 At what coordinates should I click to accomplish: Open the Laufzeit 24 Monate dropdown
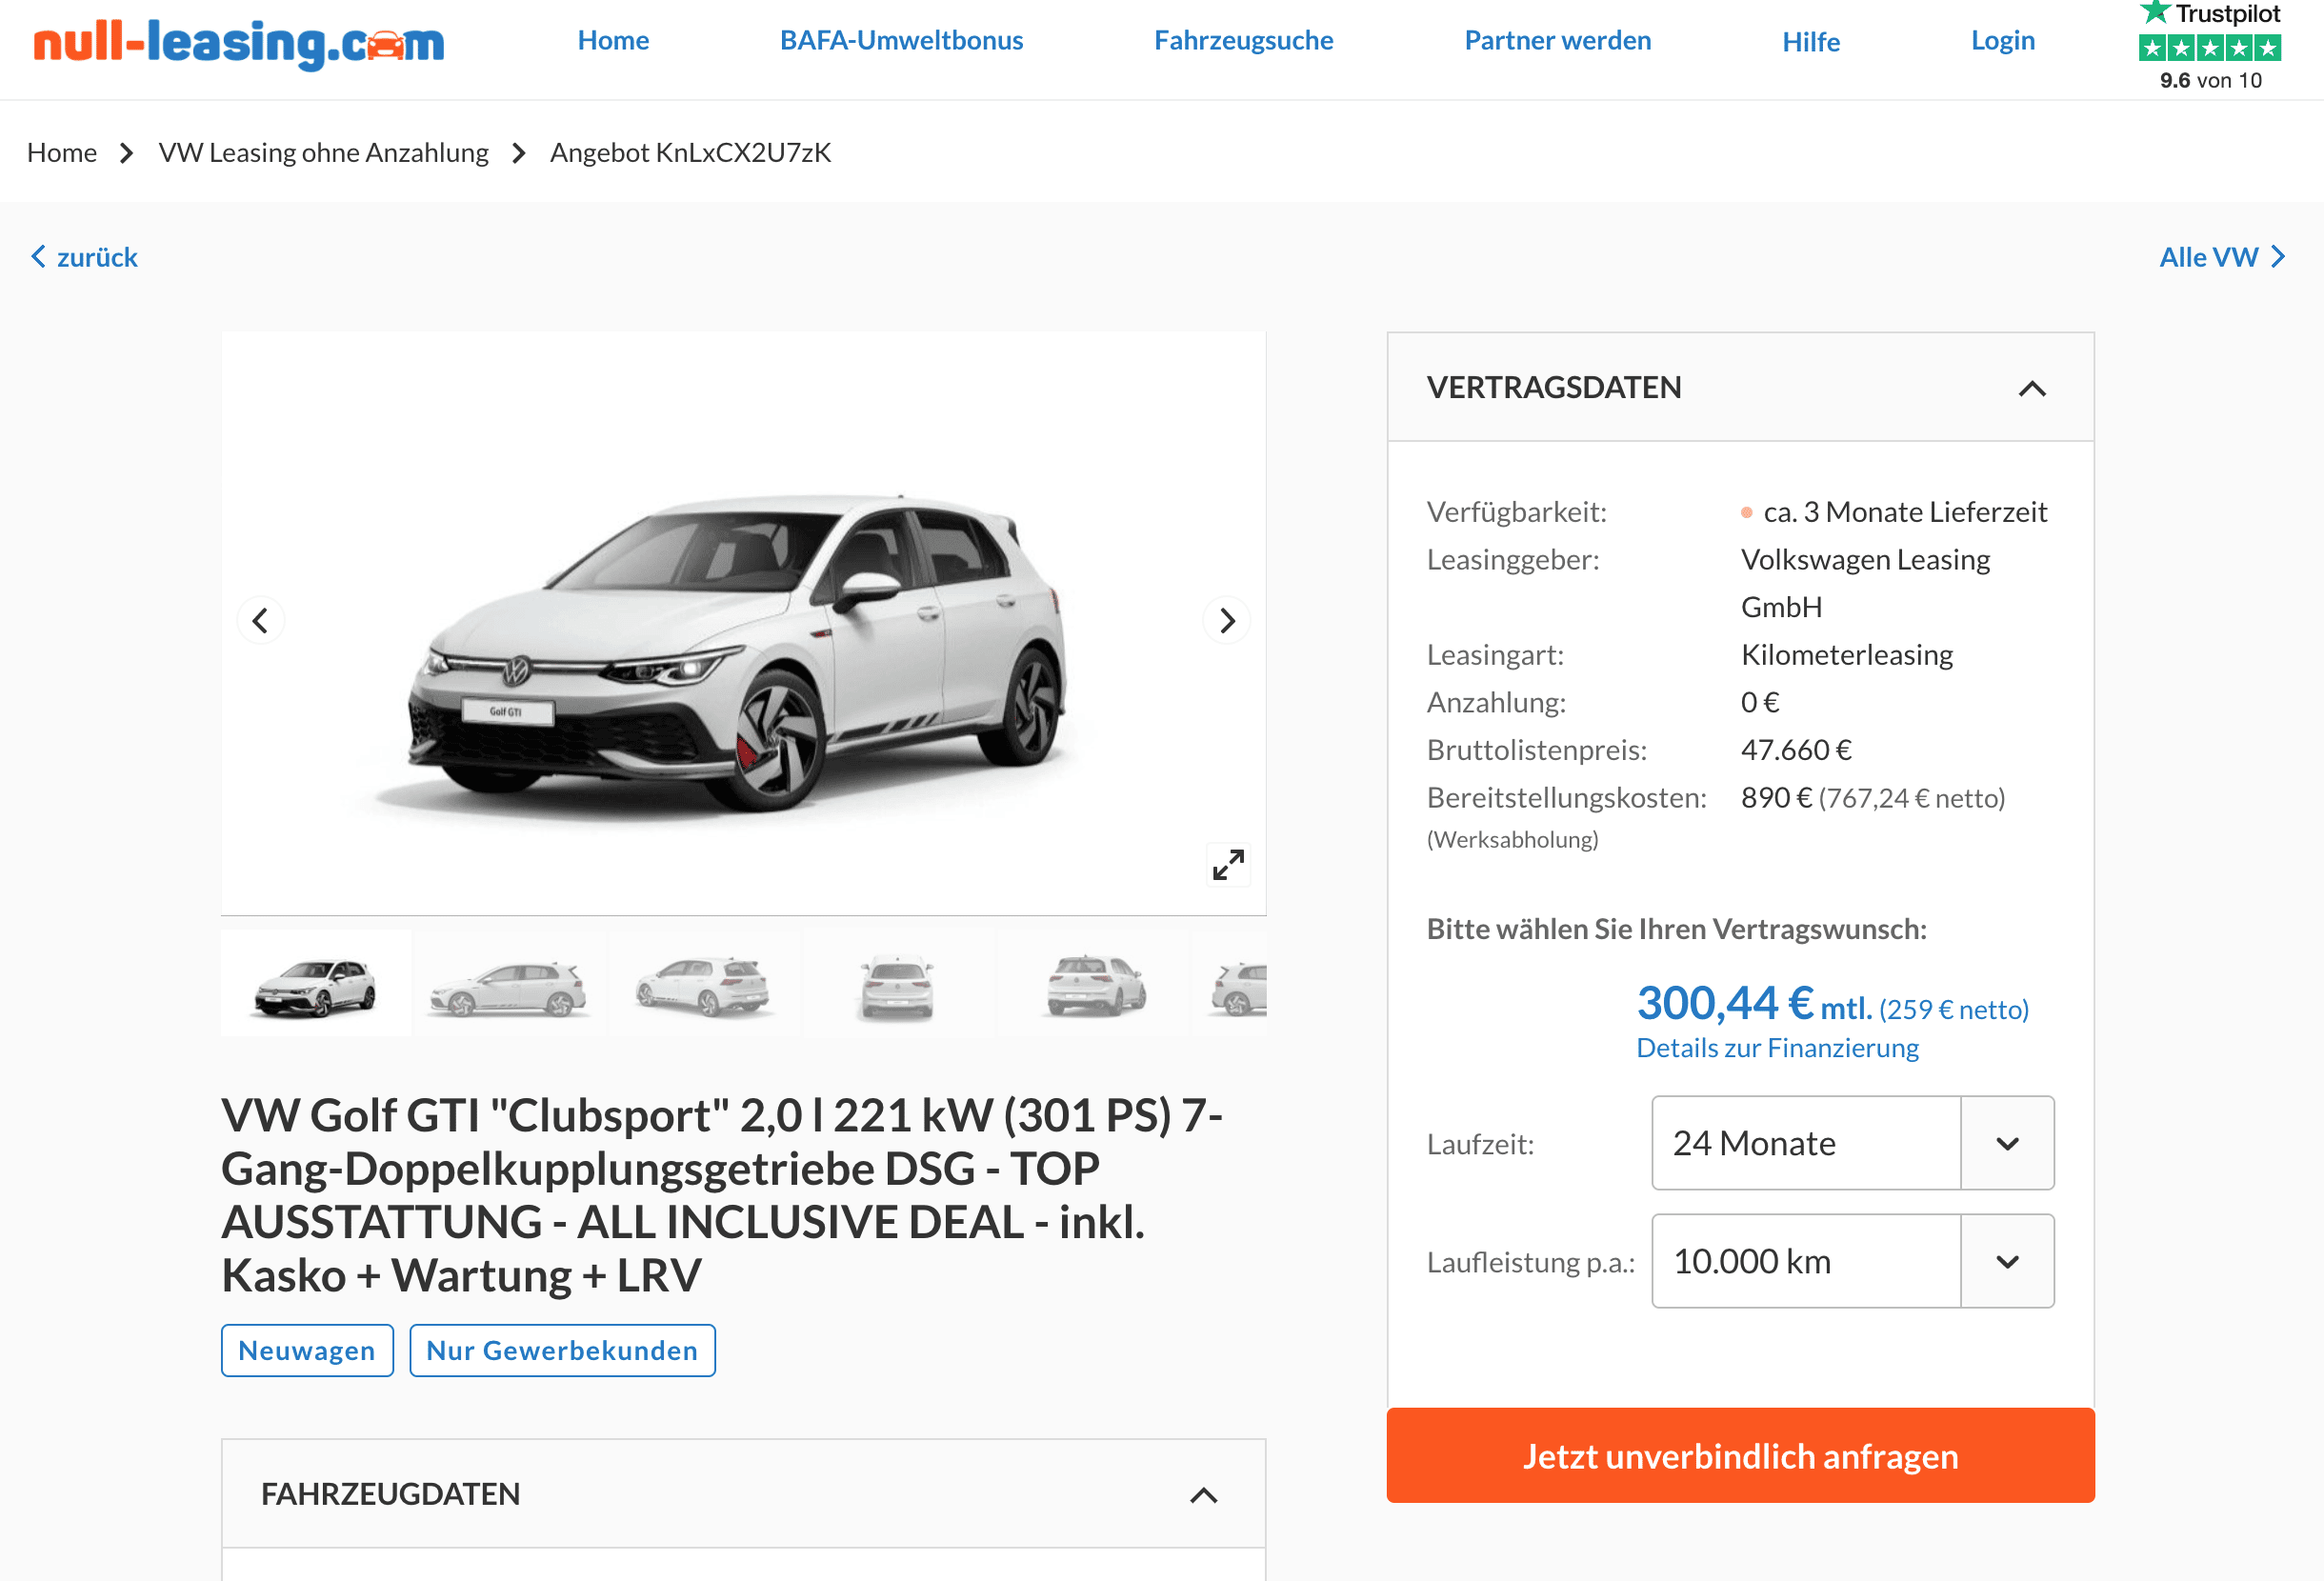tap(1853, 1143)
